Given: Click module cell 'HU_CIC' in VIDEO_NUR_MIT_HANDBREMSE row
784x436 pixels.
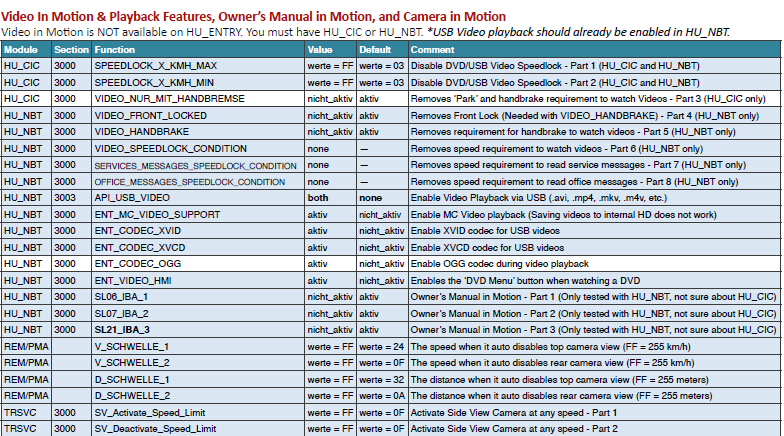Looking at the screenshot, I should pos(22,99).
